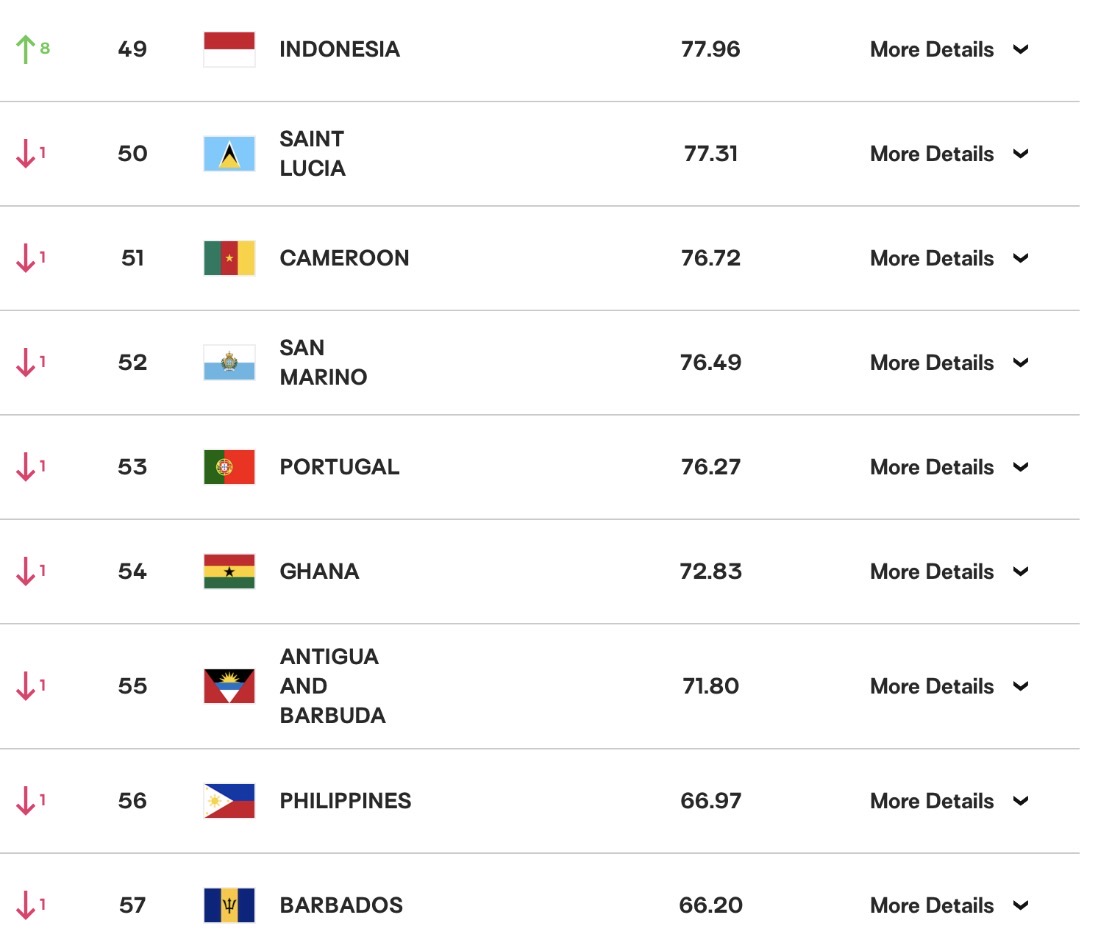The height and width of the screenshot is (946, 1106).
Task: Click the Saint Lucia flag icon
Action: tap(229, 154)
